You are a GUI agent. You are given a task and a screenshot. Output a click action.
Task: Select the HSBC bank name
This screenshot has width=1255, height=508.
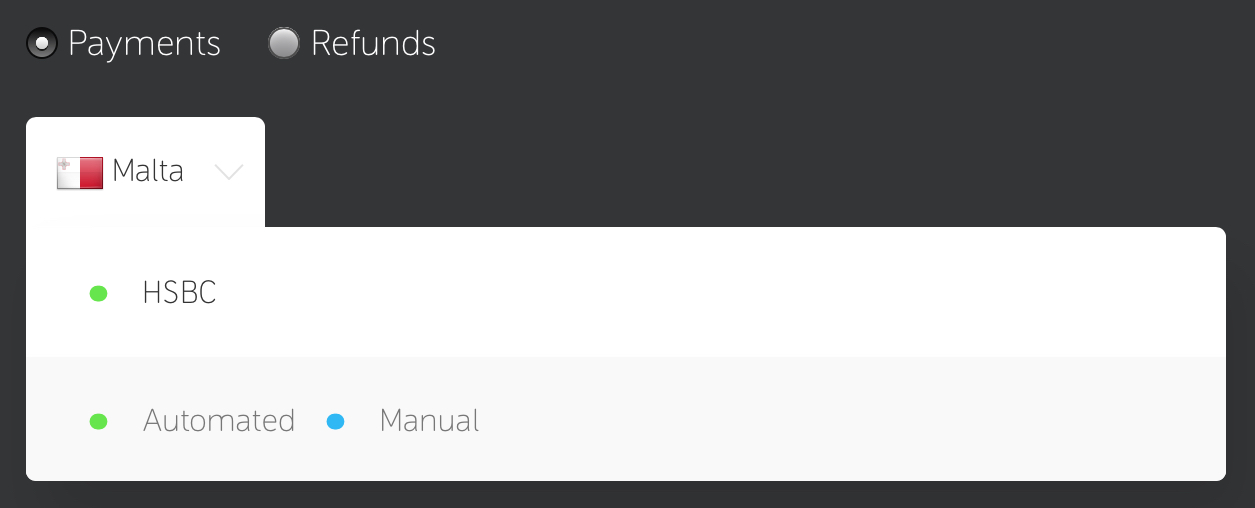(180, 293)
